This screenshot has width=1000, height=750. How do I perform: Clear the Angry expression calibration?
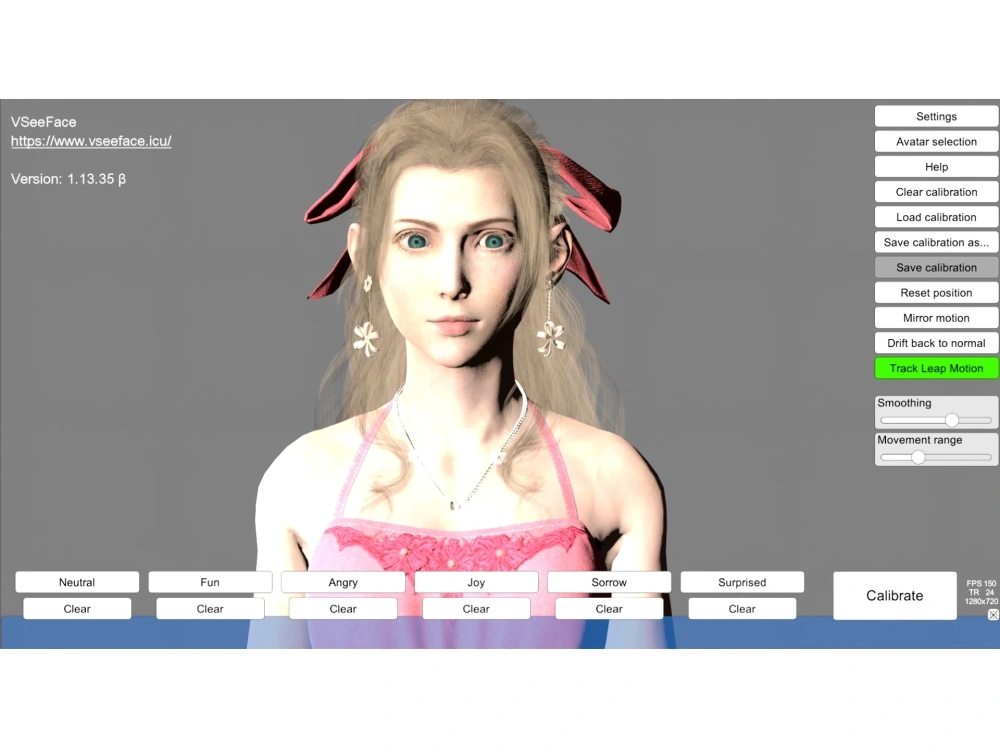[343, 609]
